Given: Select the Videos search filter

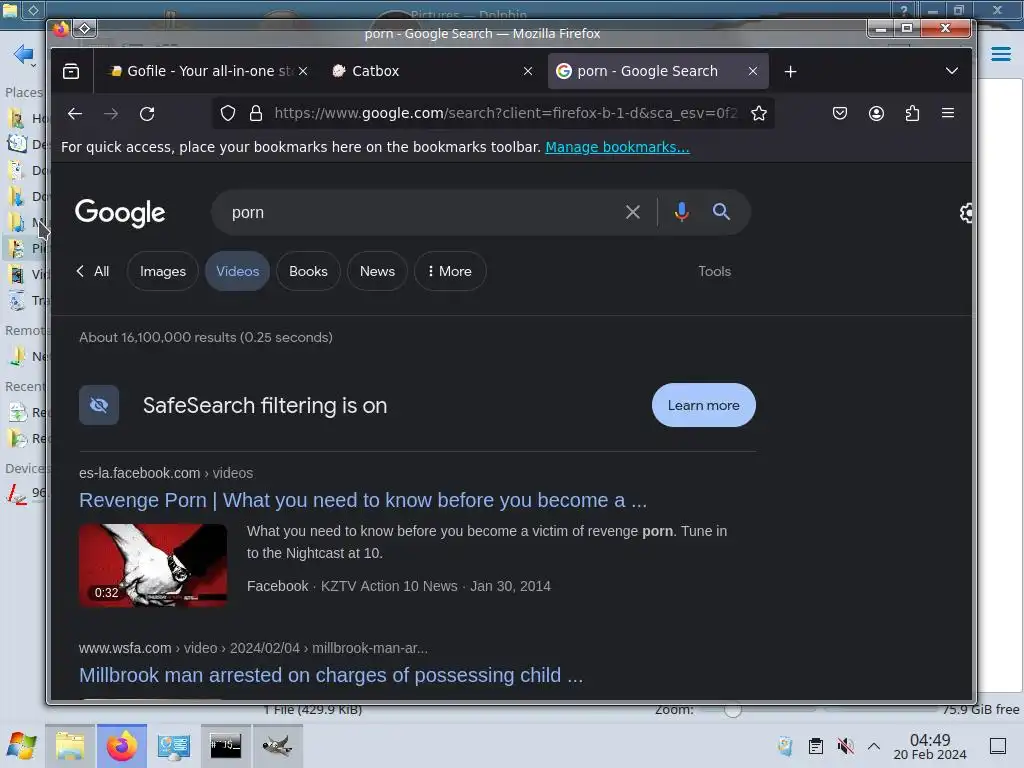Looking at the screenshot, I should point(238,271).
